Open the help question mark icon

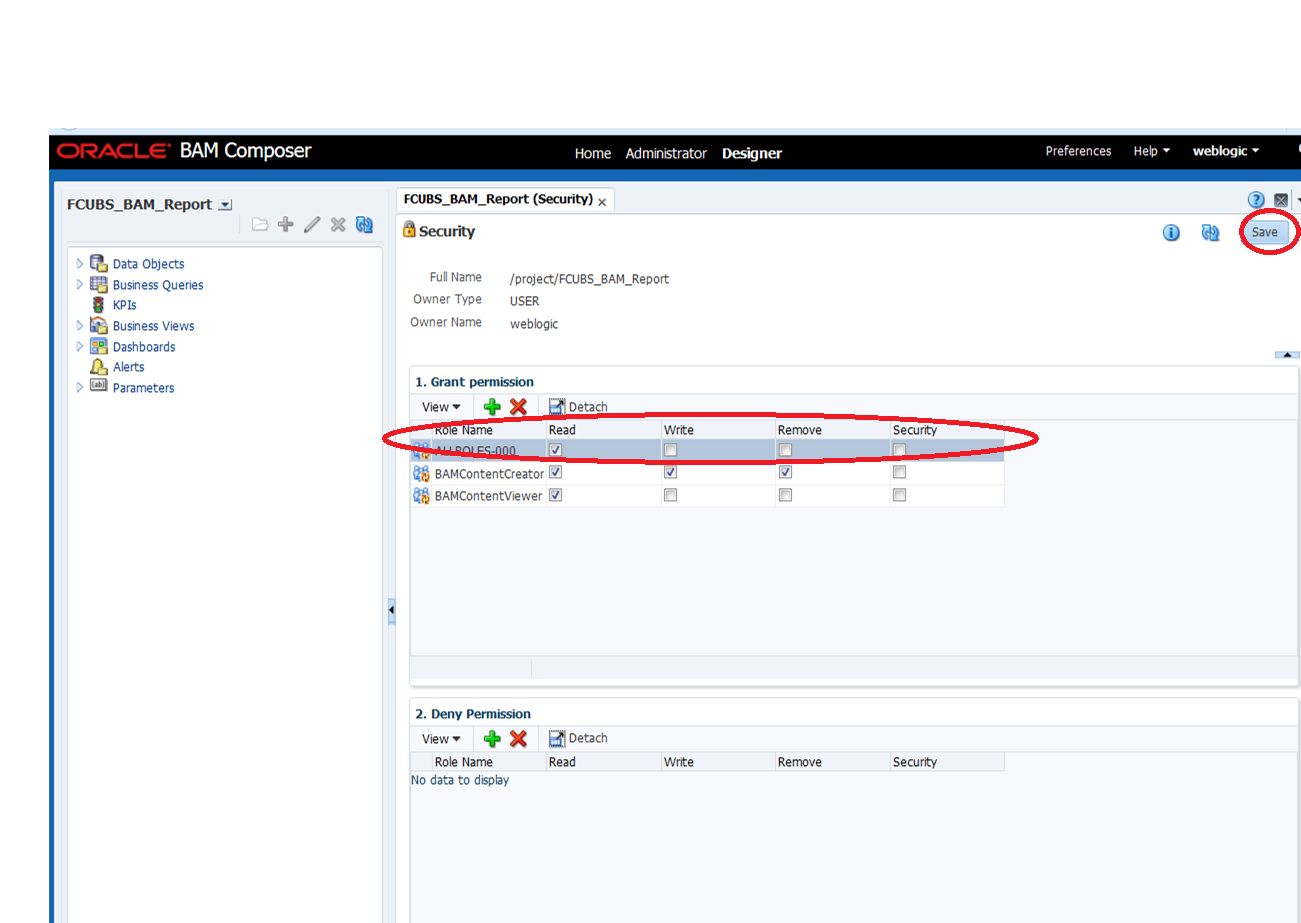point(1257,200)
